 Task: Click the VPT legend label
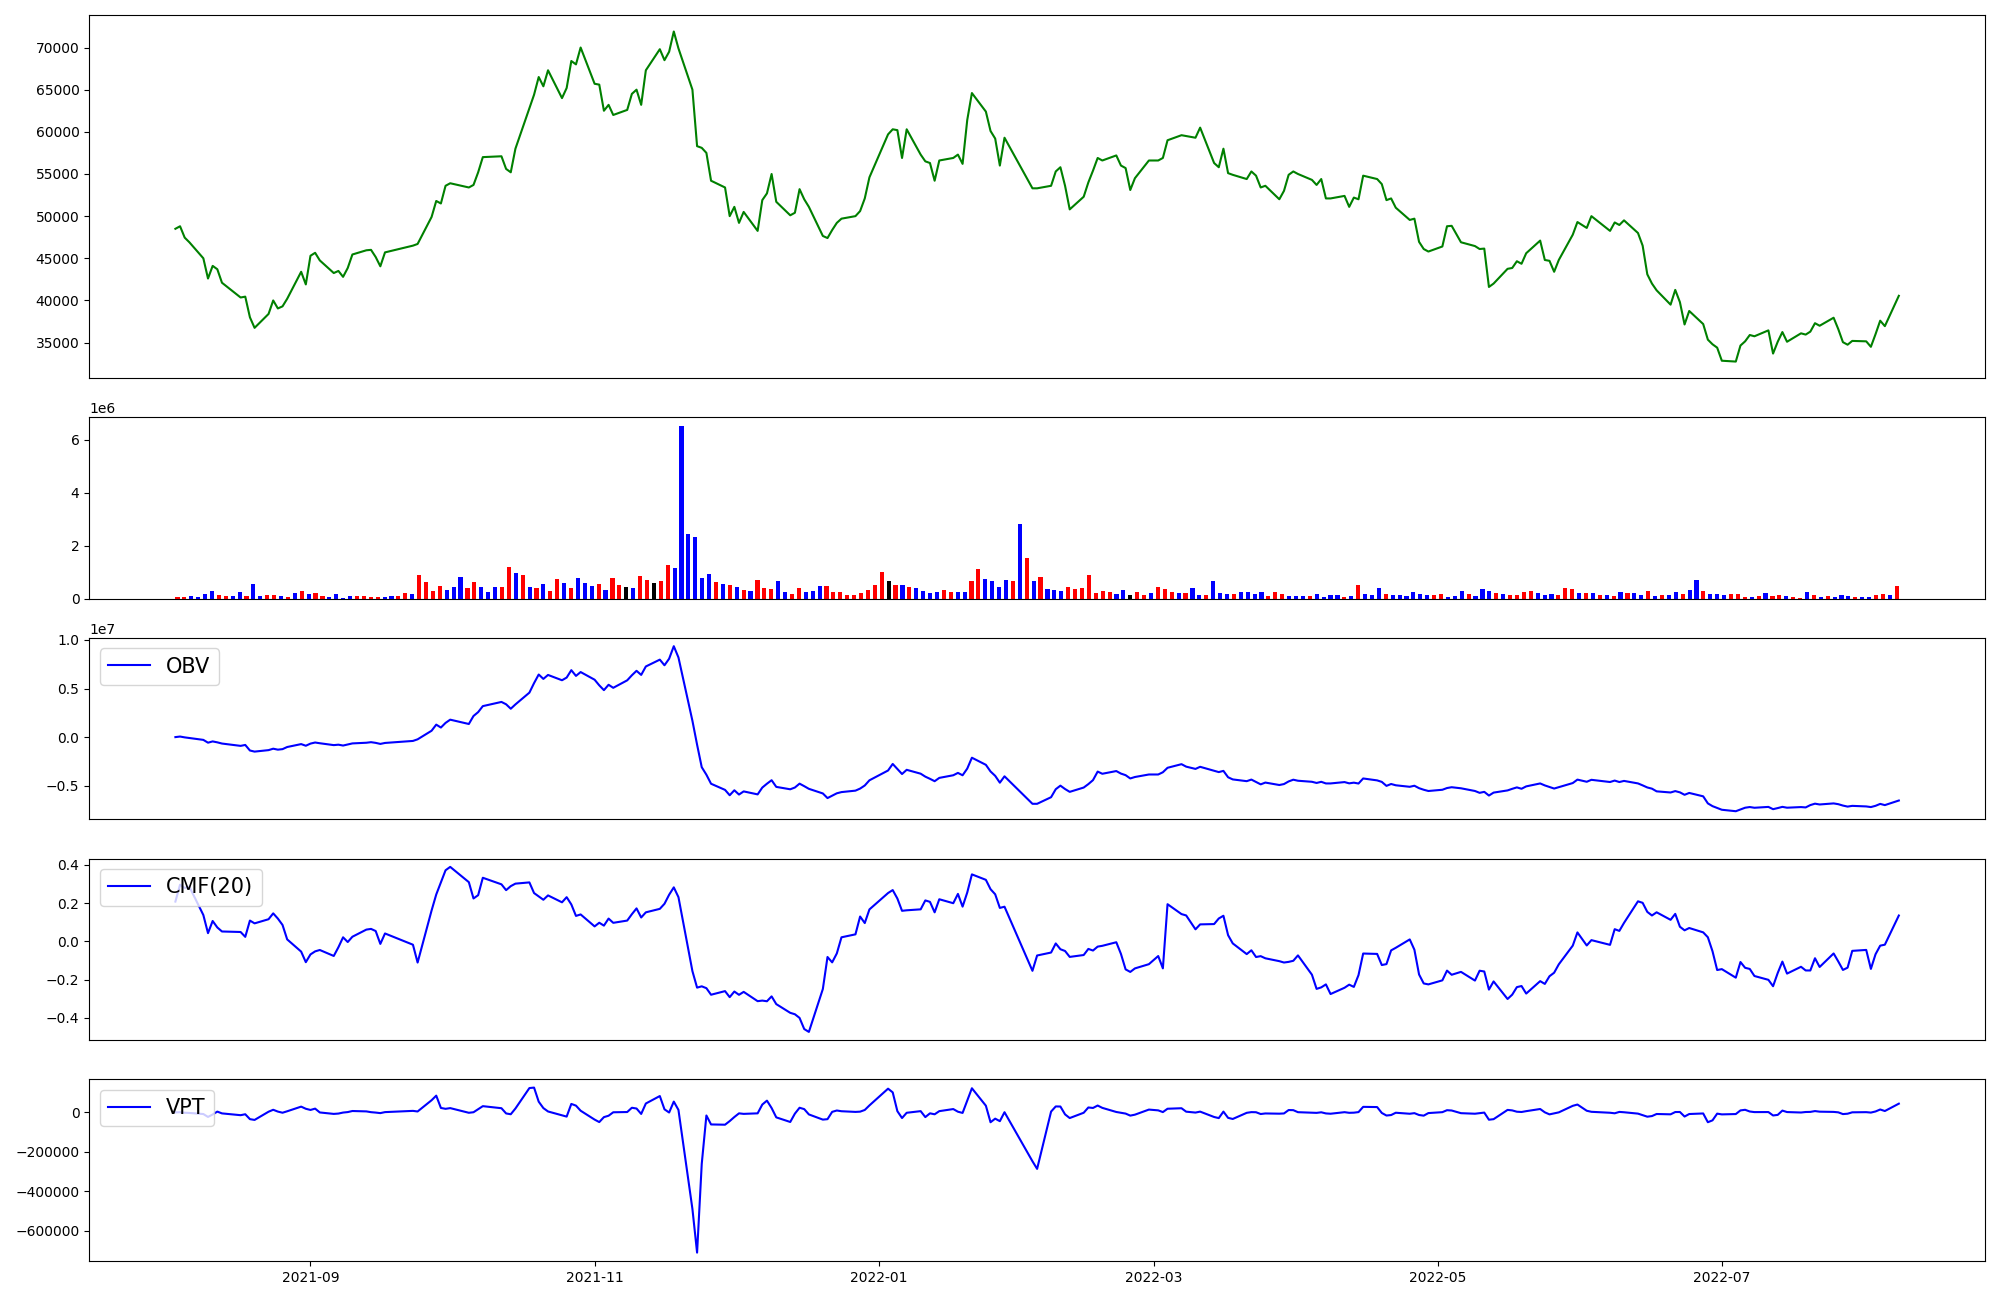[x=185, y=1106]
